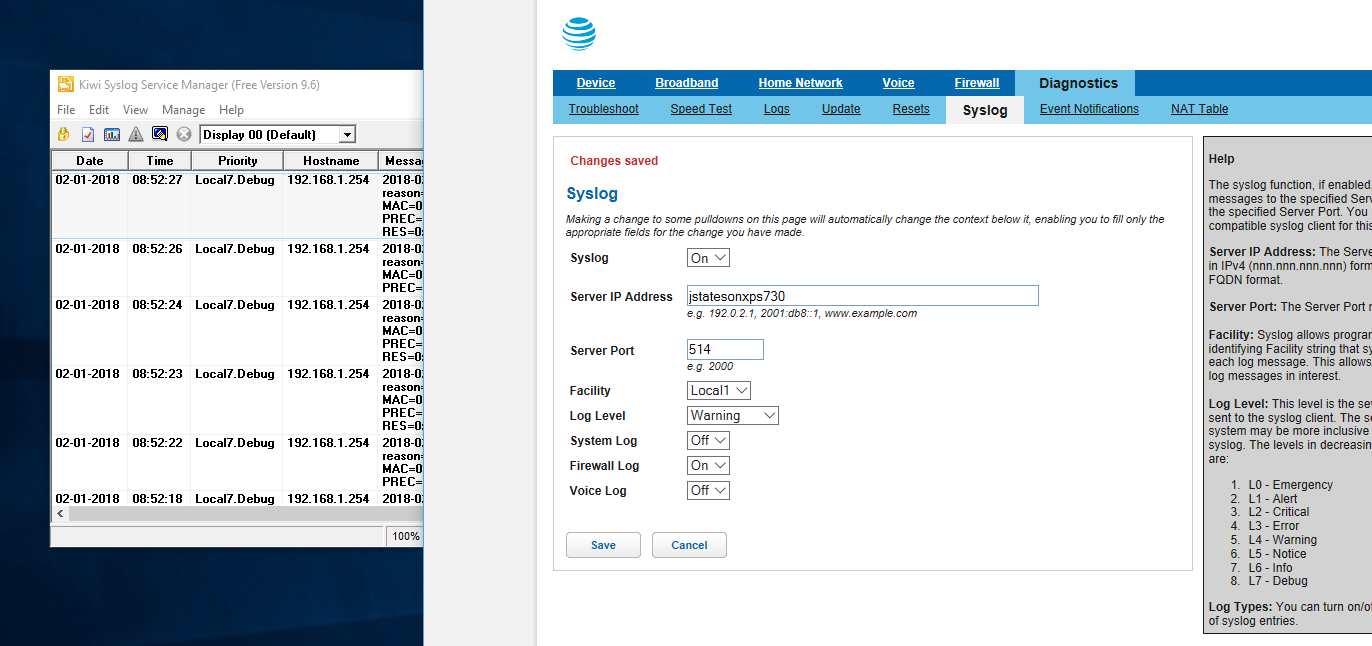Open Kiwi Syslog setup options icon
The height and width of the screenshot is (646, 1372).
(x=88, y=133)
